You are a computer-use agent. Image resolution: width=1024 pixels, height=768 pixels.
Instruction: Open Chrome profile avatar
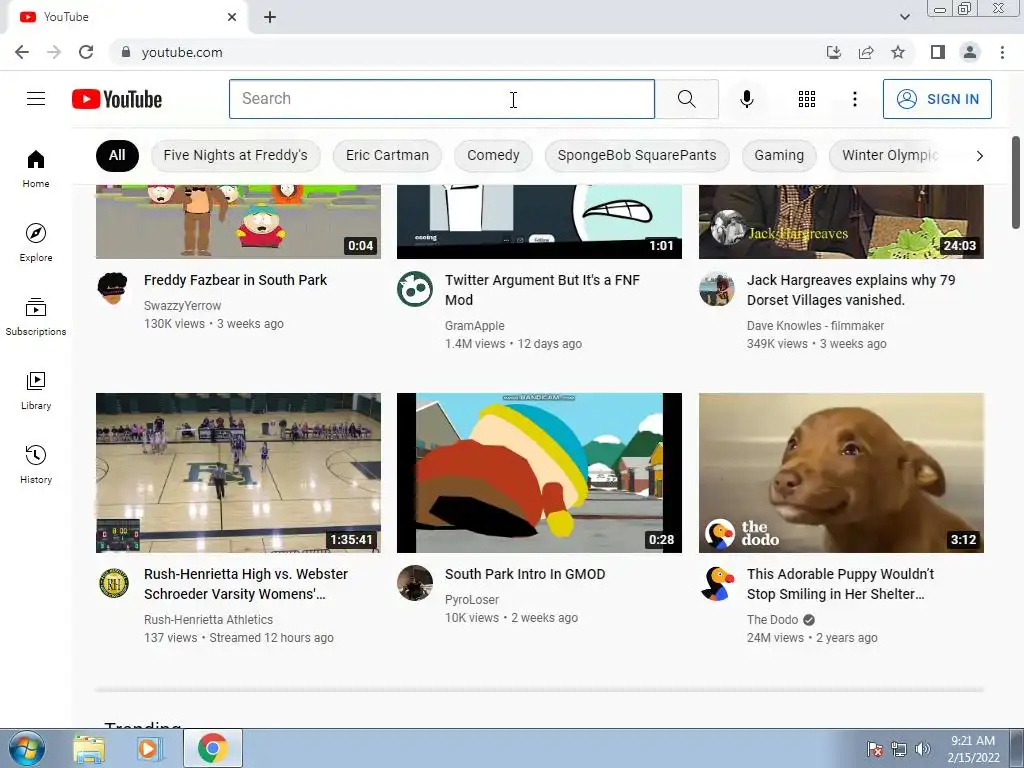click(970, 52)
